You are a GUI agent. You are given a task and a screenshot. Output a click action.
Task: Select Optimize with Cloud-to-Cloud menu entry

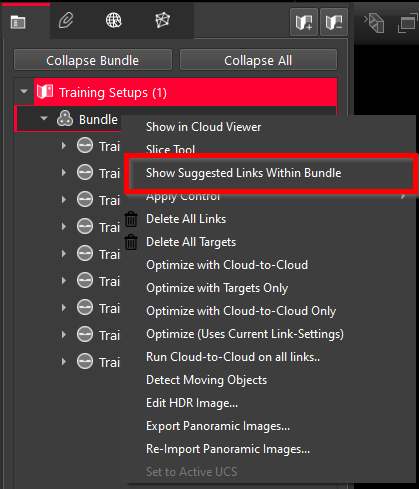coord(227,265)
